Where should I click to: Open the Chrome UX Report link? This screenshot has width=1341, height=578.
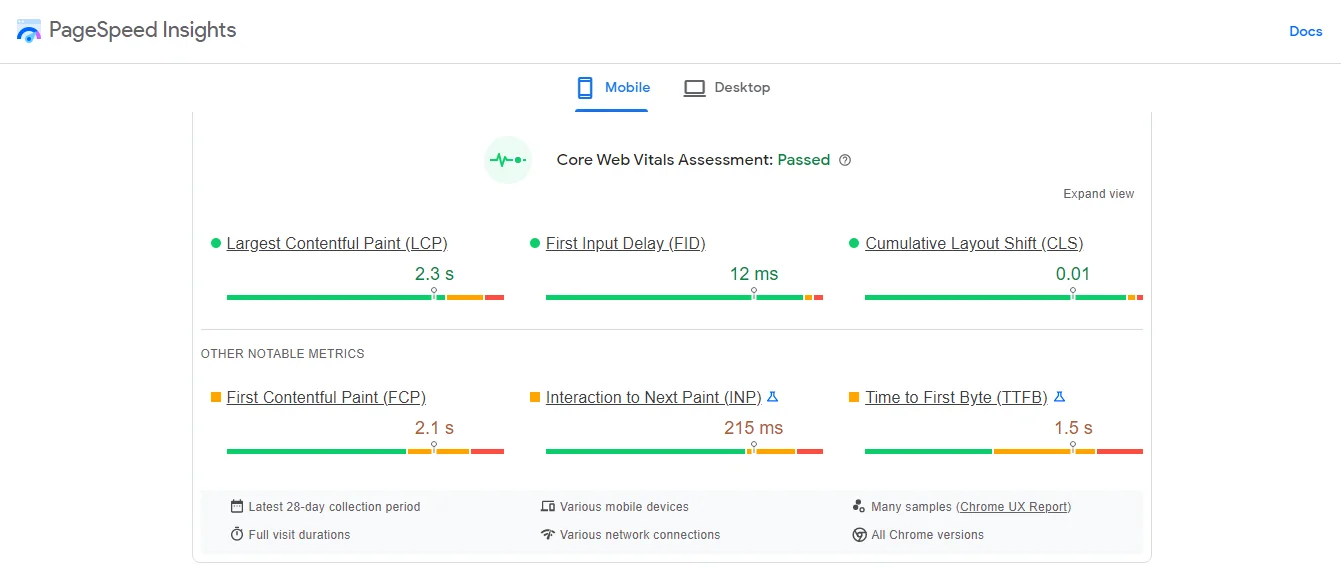pyautogui.click(x=1013, y=507)
